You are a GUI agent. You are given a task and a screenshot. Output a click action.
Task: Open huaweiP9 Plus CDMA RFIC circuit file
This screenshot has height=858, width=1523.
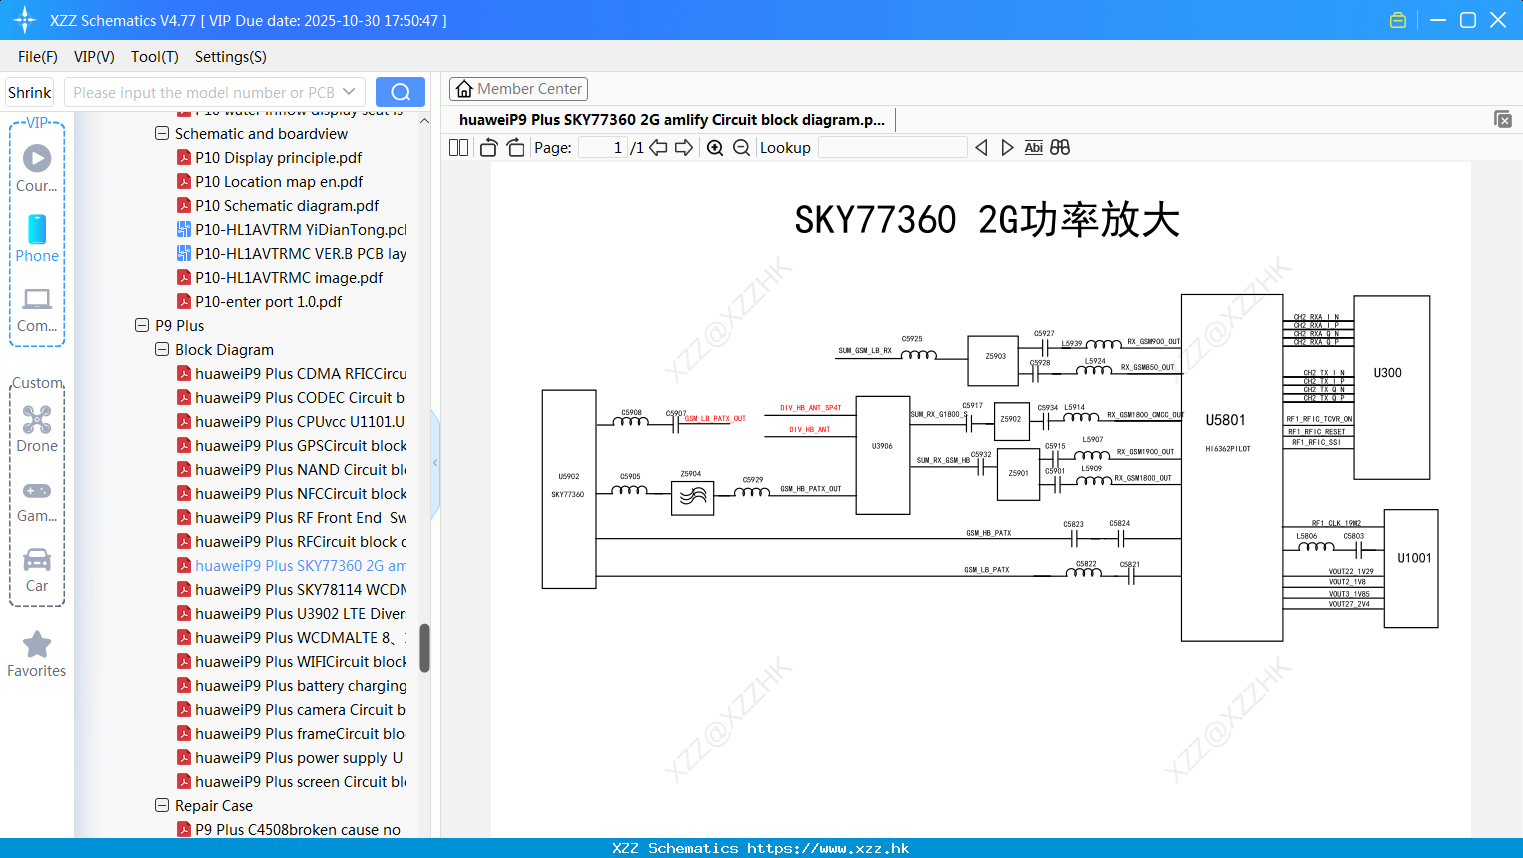(291, 373)
